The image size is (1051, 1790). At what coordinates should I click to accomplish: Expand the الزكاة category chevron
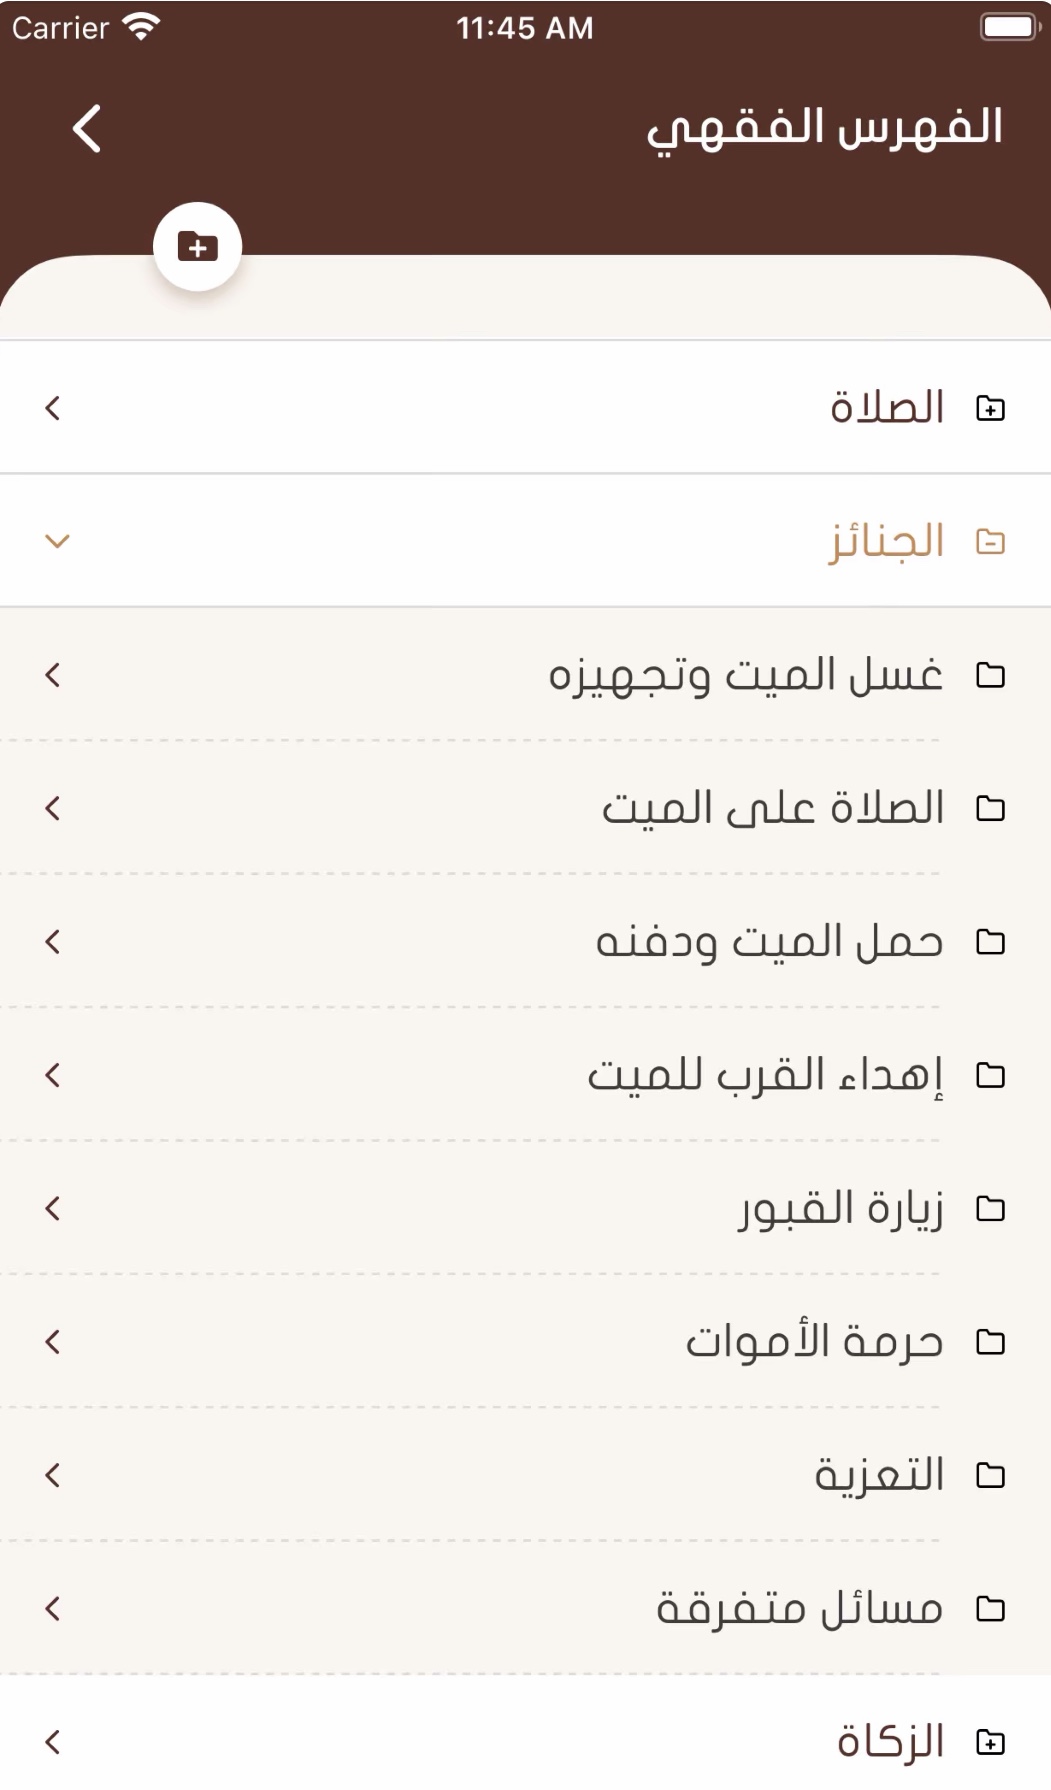(53, 1742)
